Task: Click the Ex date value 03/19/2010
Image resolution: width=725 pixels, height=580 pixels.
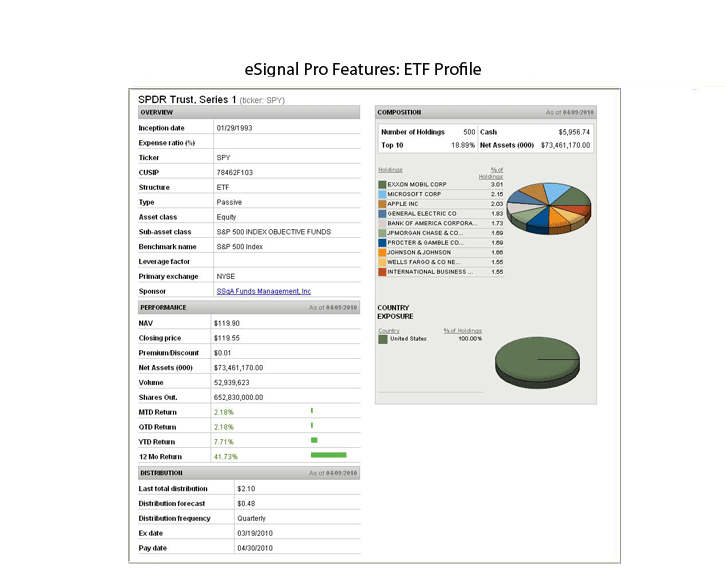Action: pyautogui.click(x=255, y=533)
